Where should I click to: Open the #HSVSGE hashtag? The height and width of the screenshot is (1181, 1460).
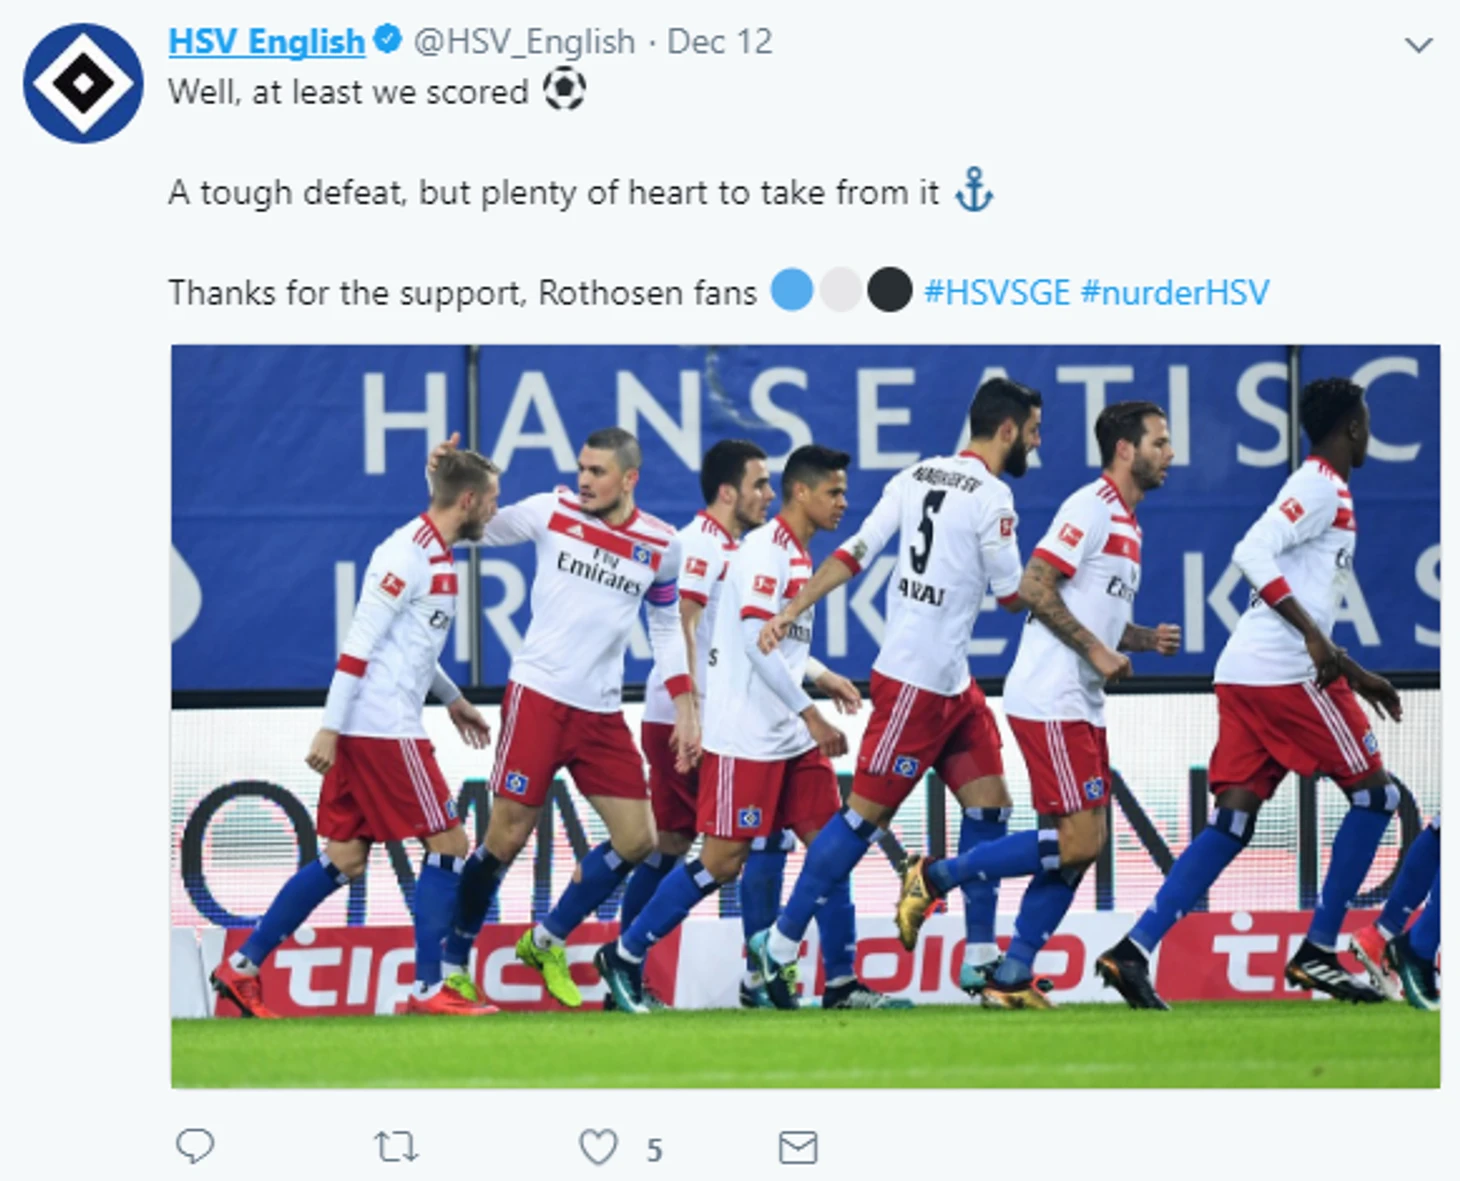(997, 292)
